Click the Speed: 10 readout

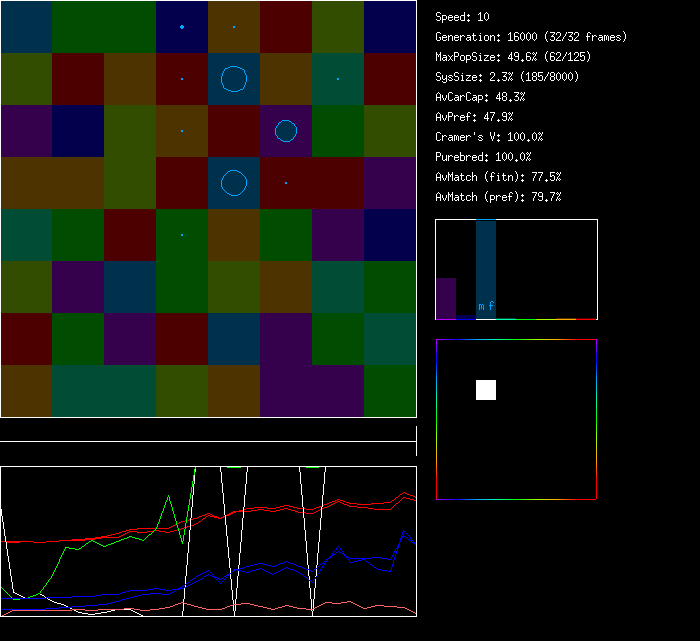click(x=462, y=17)
